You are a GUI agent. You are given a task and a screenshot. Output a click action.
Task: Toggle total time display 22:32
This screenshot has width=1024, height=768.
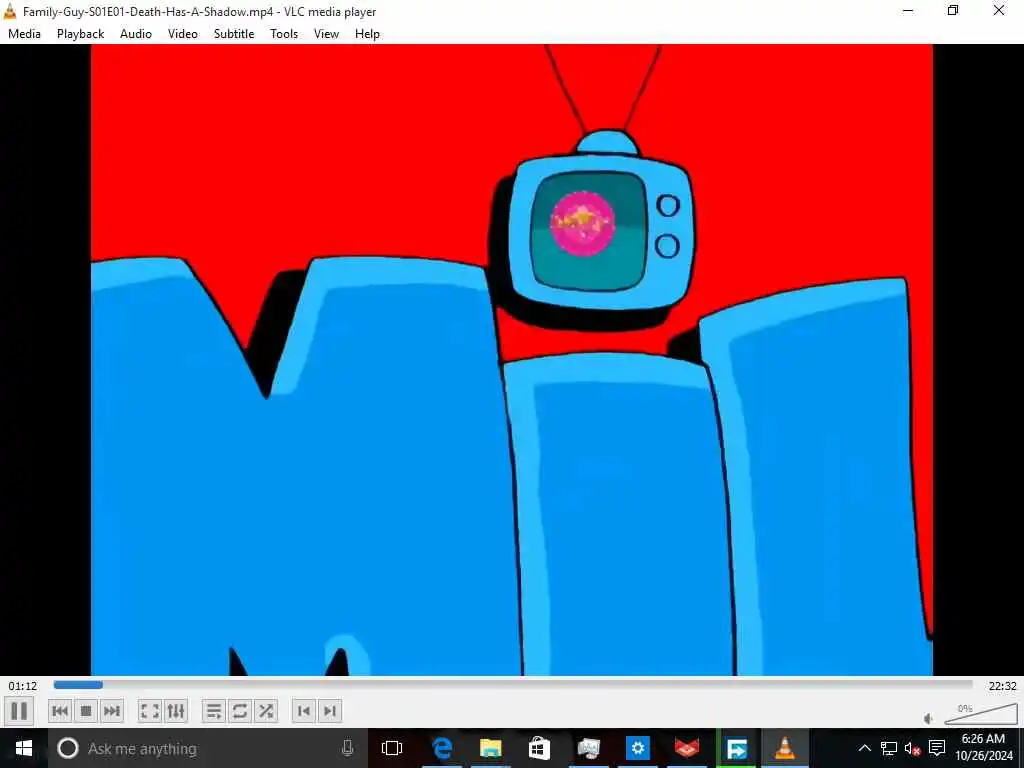[x=1002, y=686]
